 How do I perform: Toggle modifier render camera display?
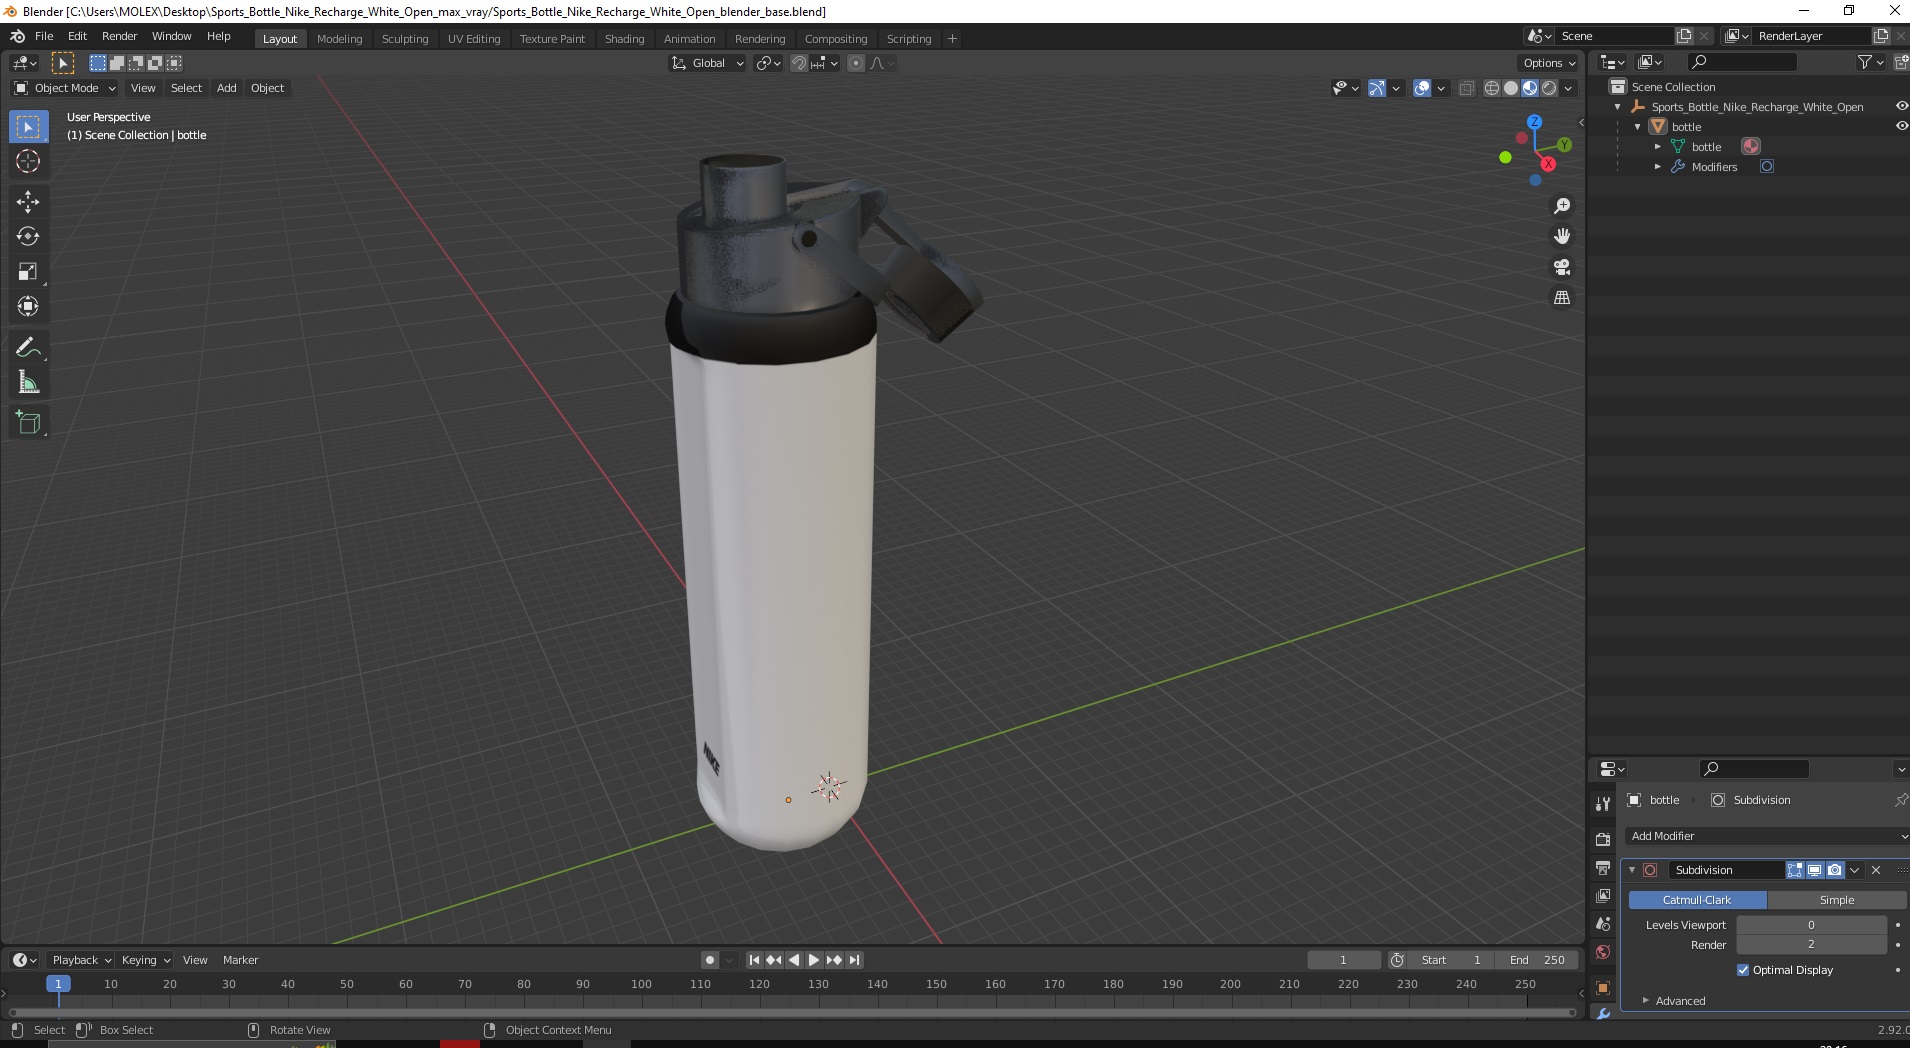[x=1835, y=870]
